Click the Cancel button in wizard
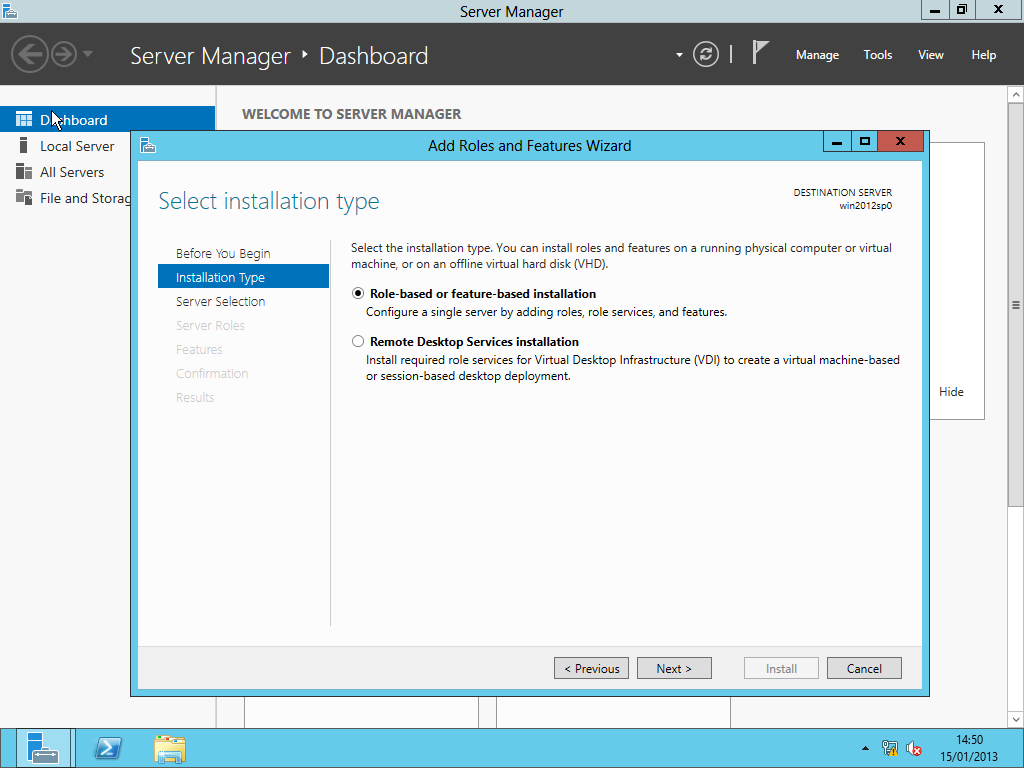 [x=864, y=668]
